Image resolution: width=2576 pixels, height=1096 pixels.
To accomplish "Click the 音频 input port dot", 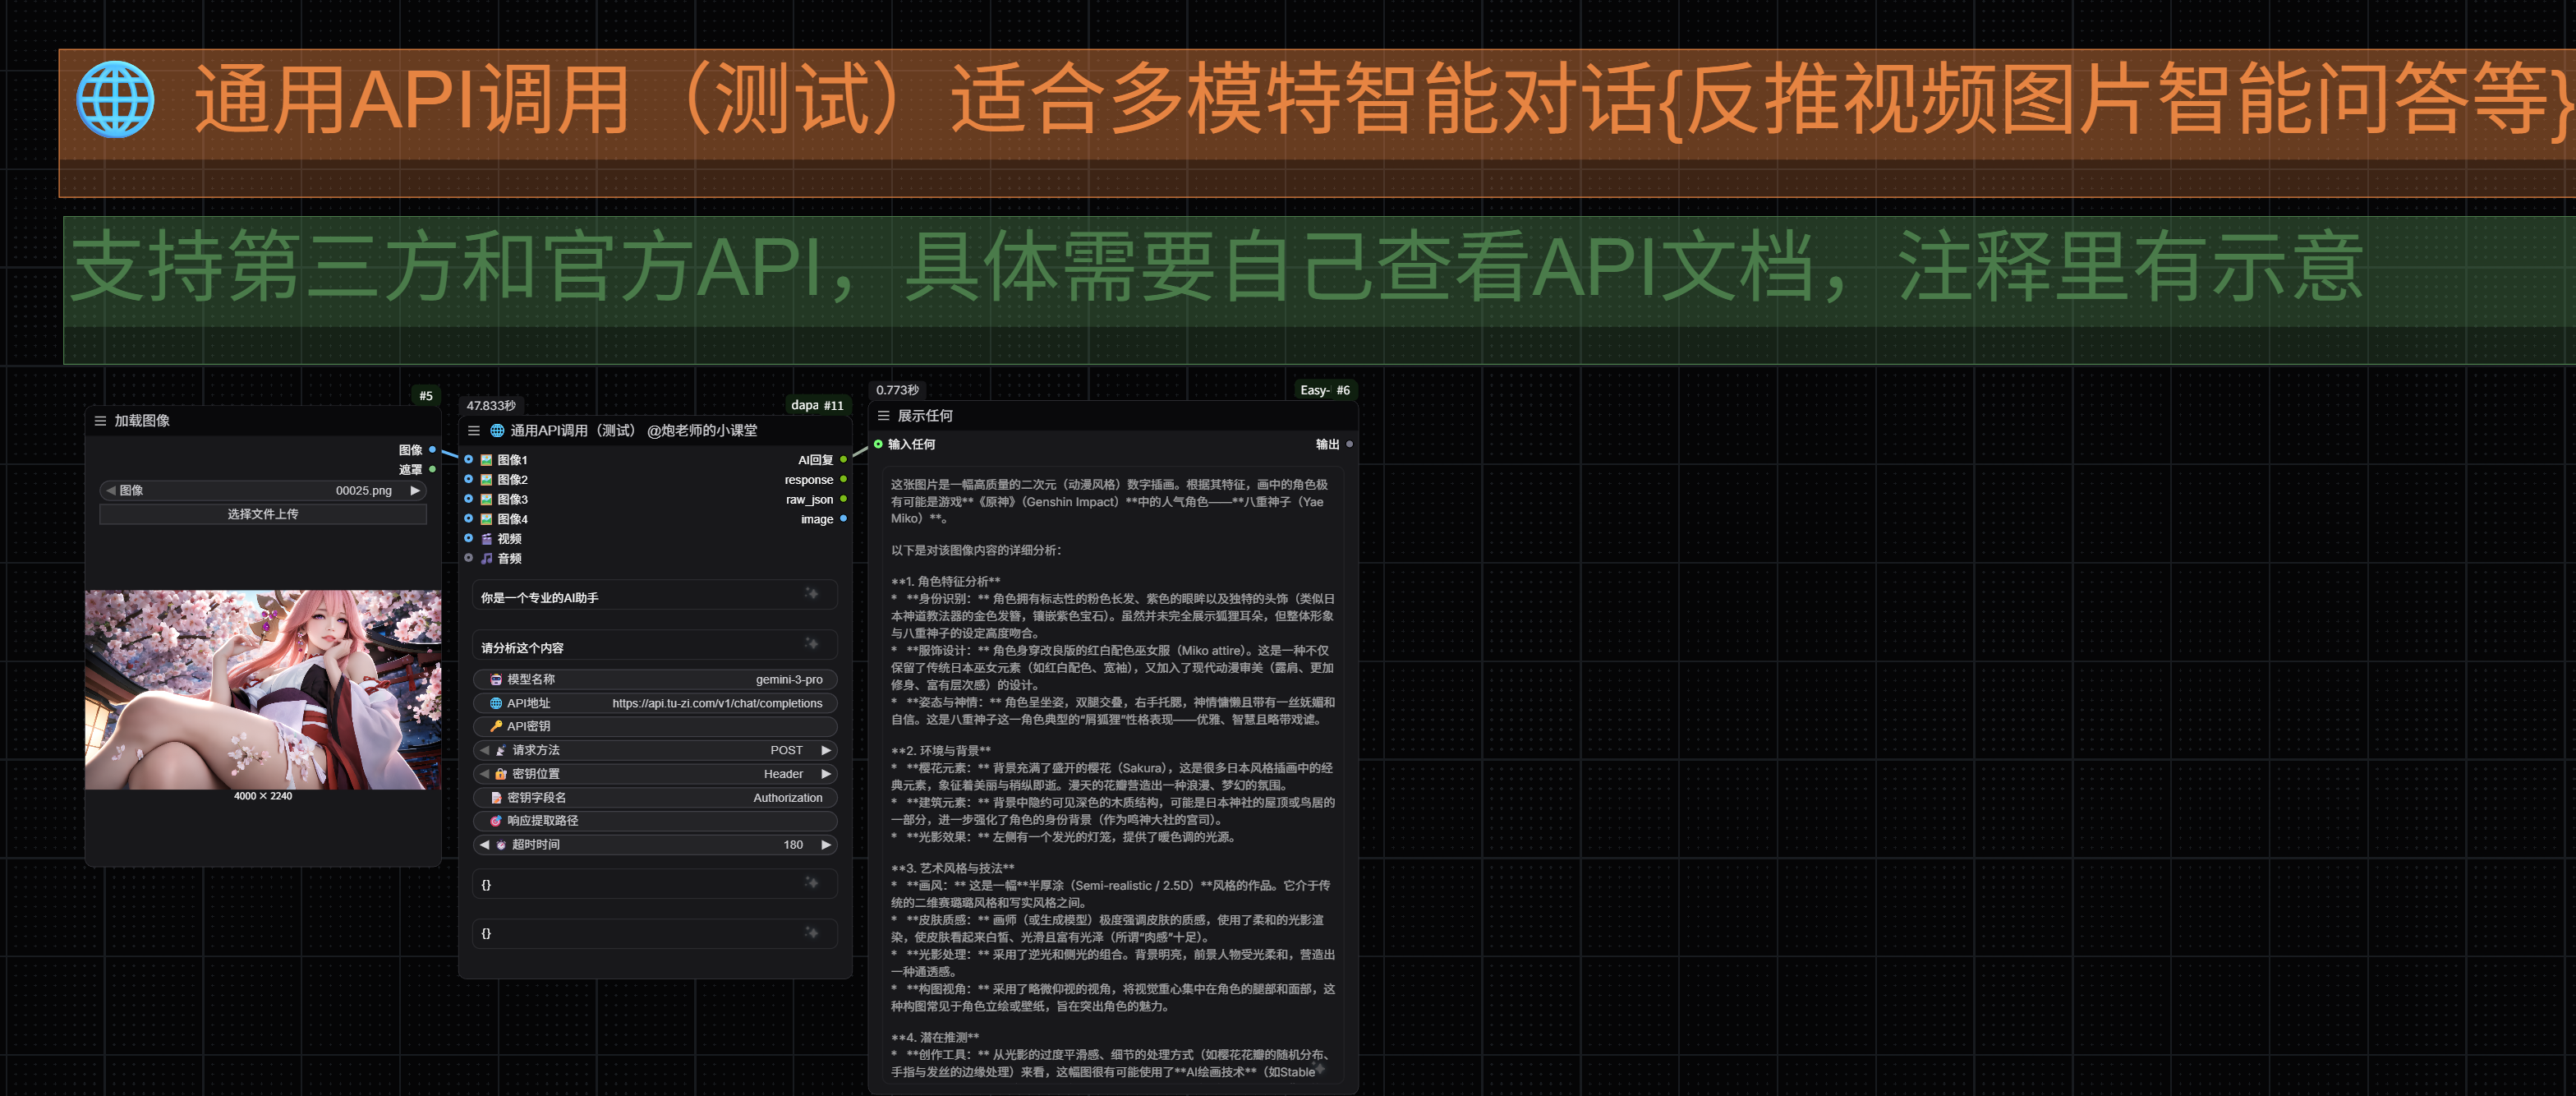I will pos(468,558).
